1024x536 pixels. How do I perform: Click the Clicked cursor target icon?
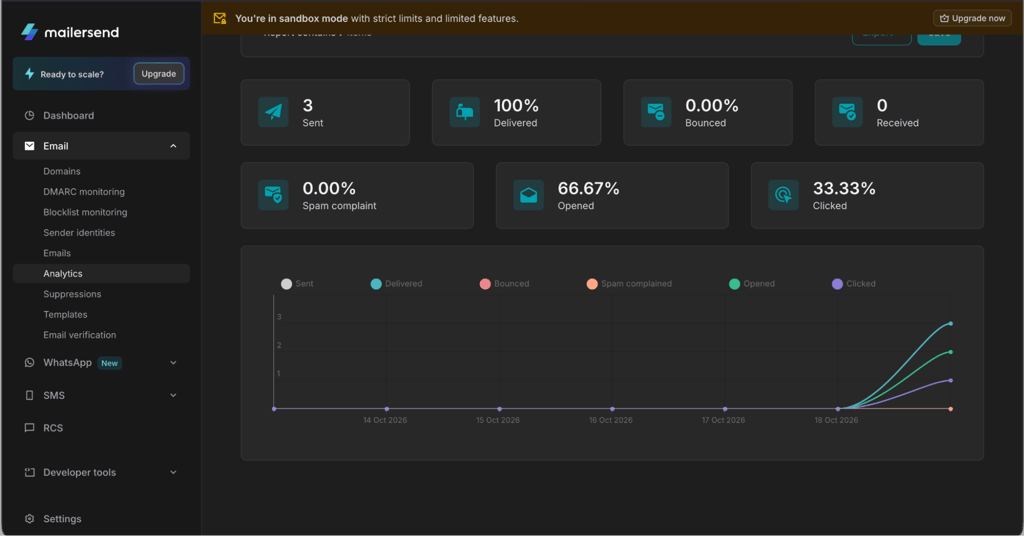pyautogui.click(x=784, y=195)
